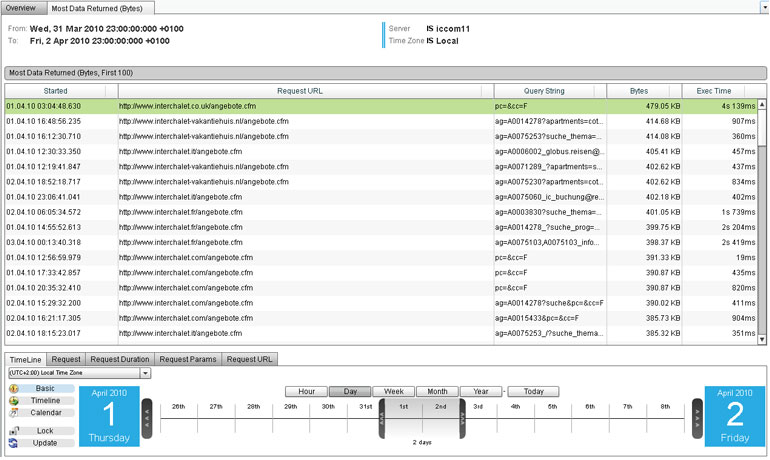This screenshot has width=770, height=460.
Task: Click the Update refresh icon
Action: pos(14,443)
